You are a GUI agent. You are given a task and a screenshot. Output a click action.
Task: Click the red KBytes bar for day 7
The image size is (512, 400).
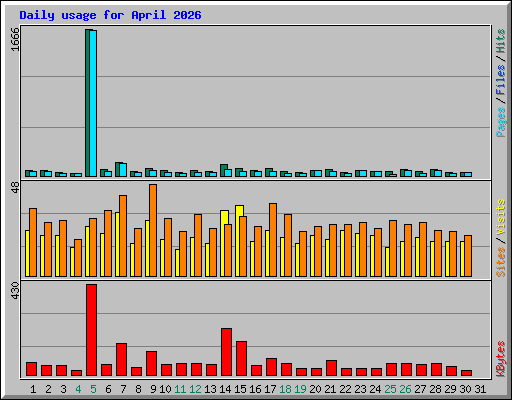coord(121,359)
